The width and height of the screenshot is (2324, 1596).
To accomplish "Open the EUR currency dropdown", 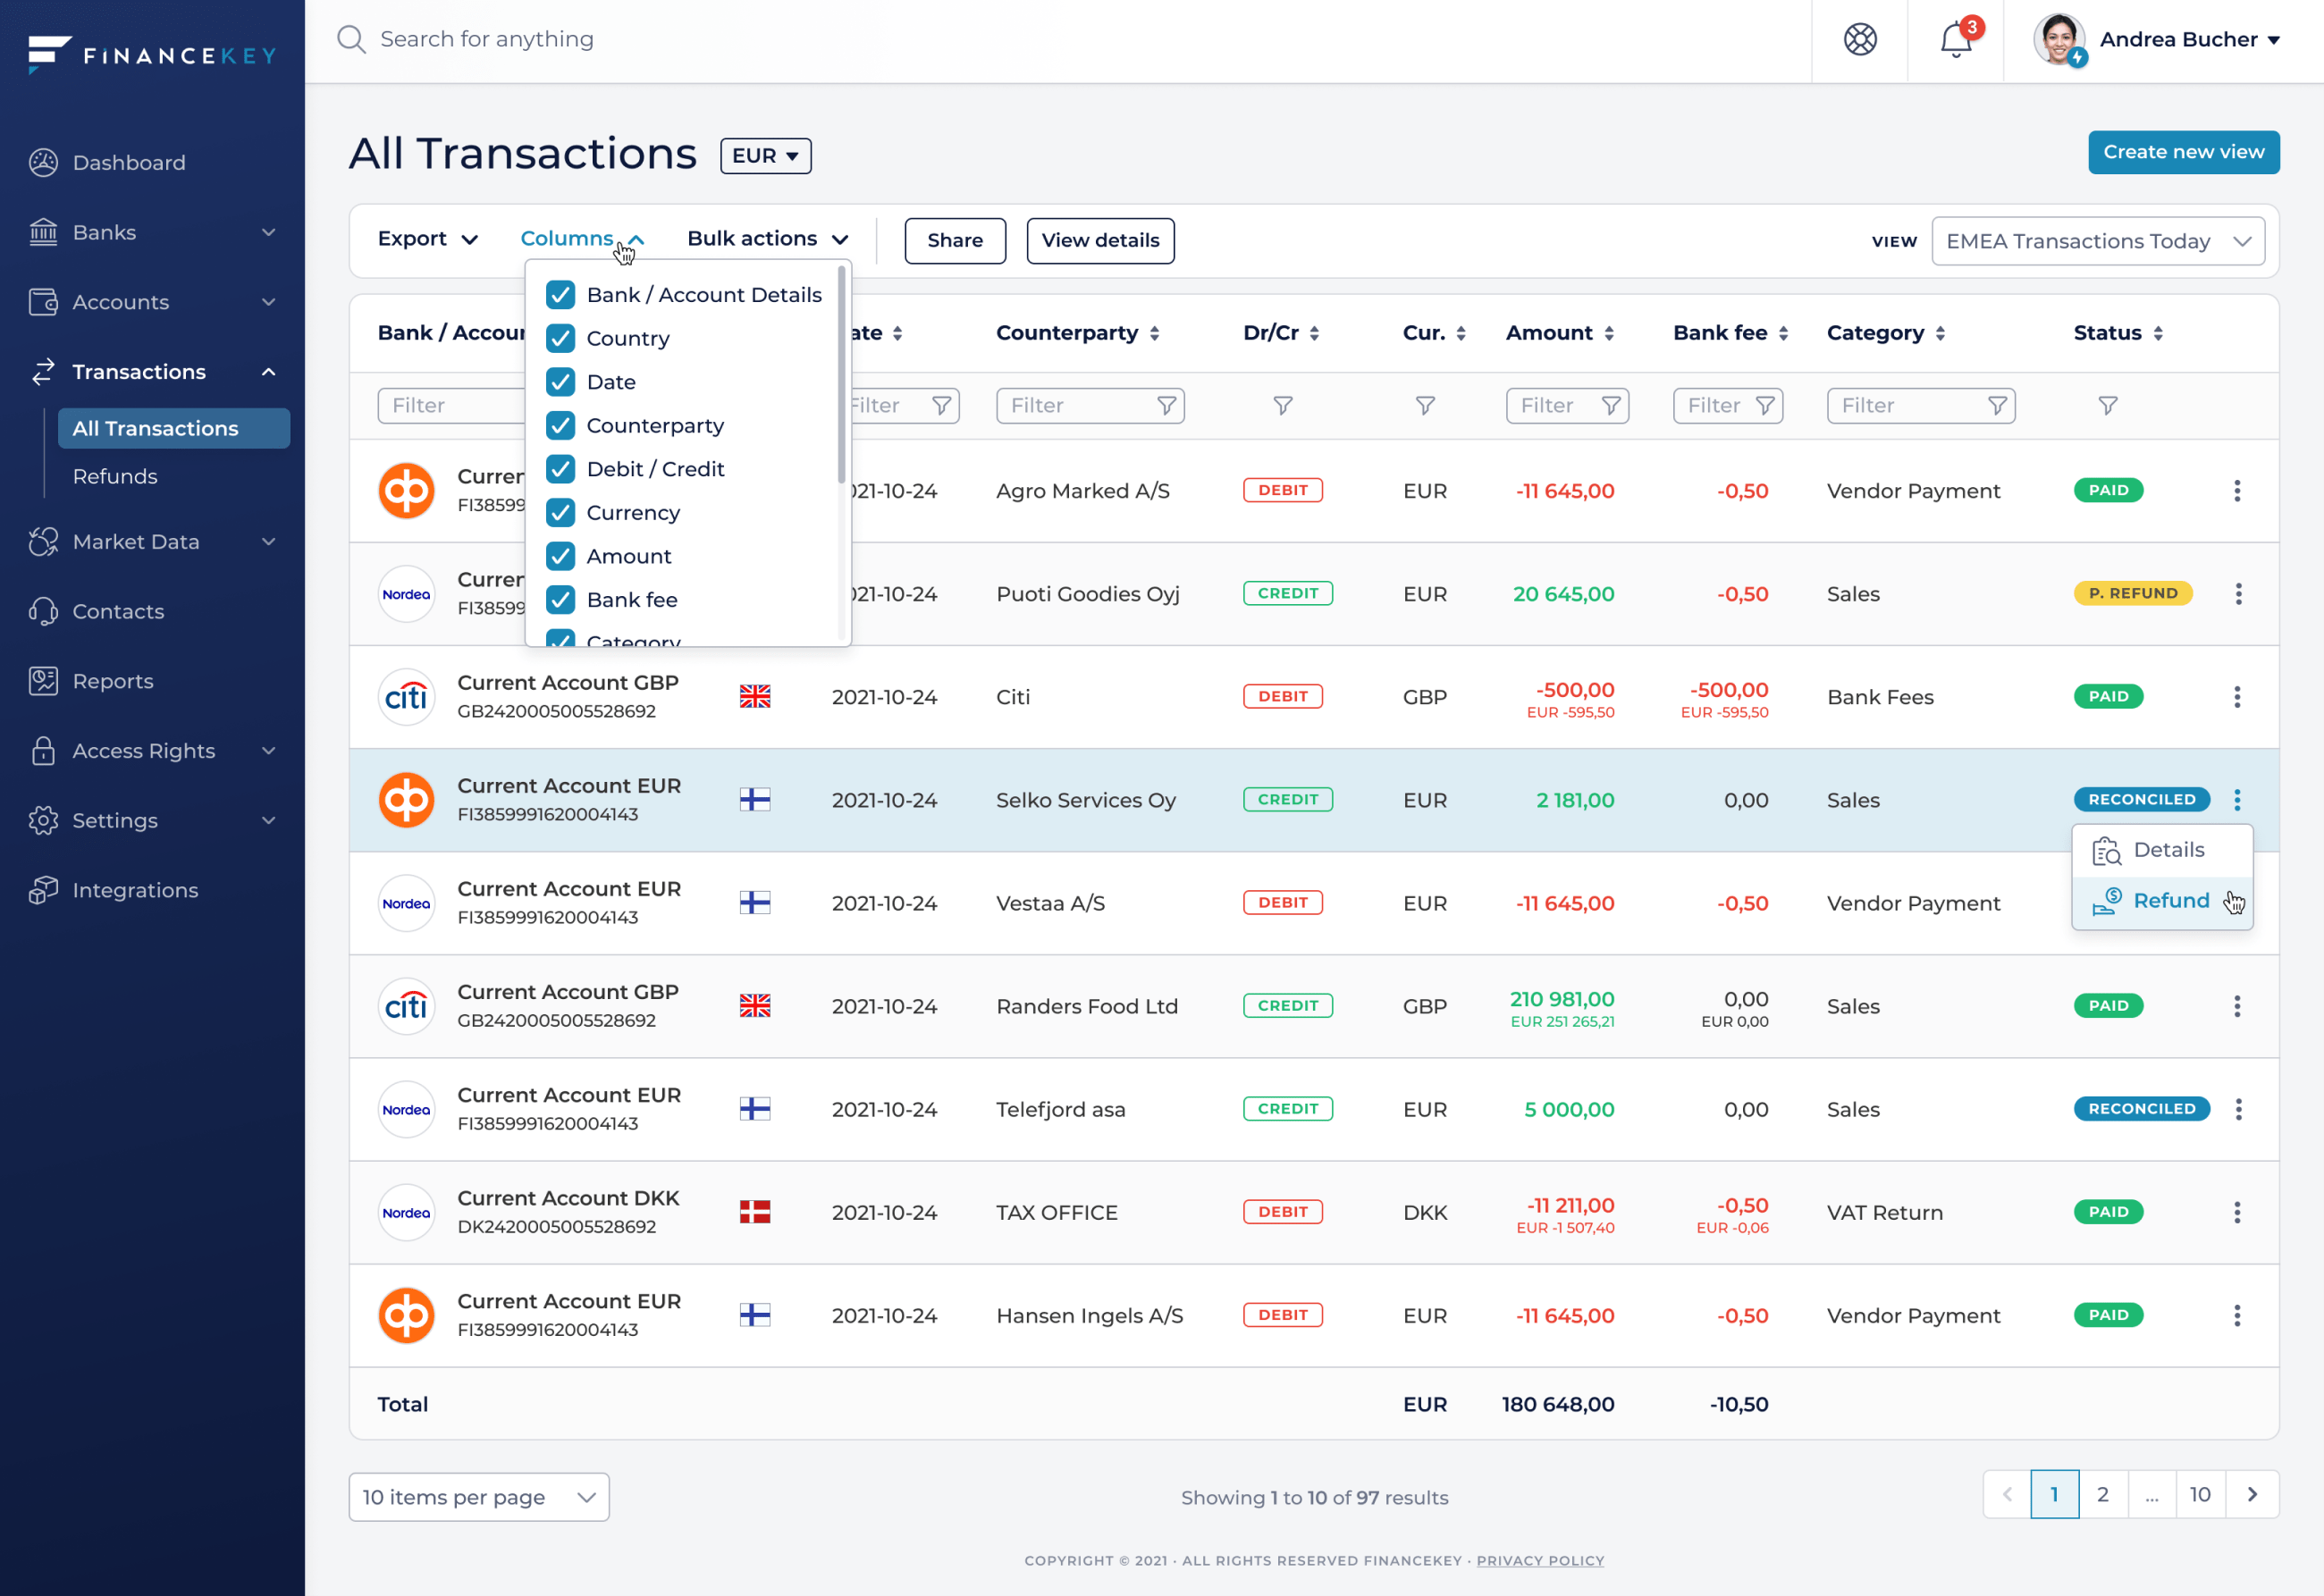I will [765, 156].
